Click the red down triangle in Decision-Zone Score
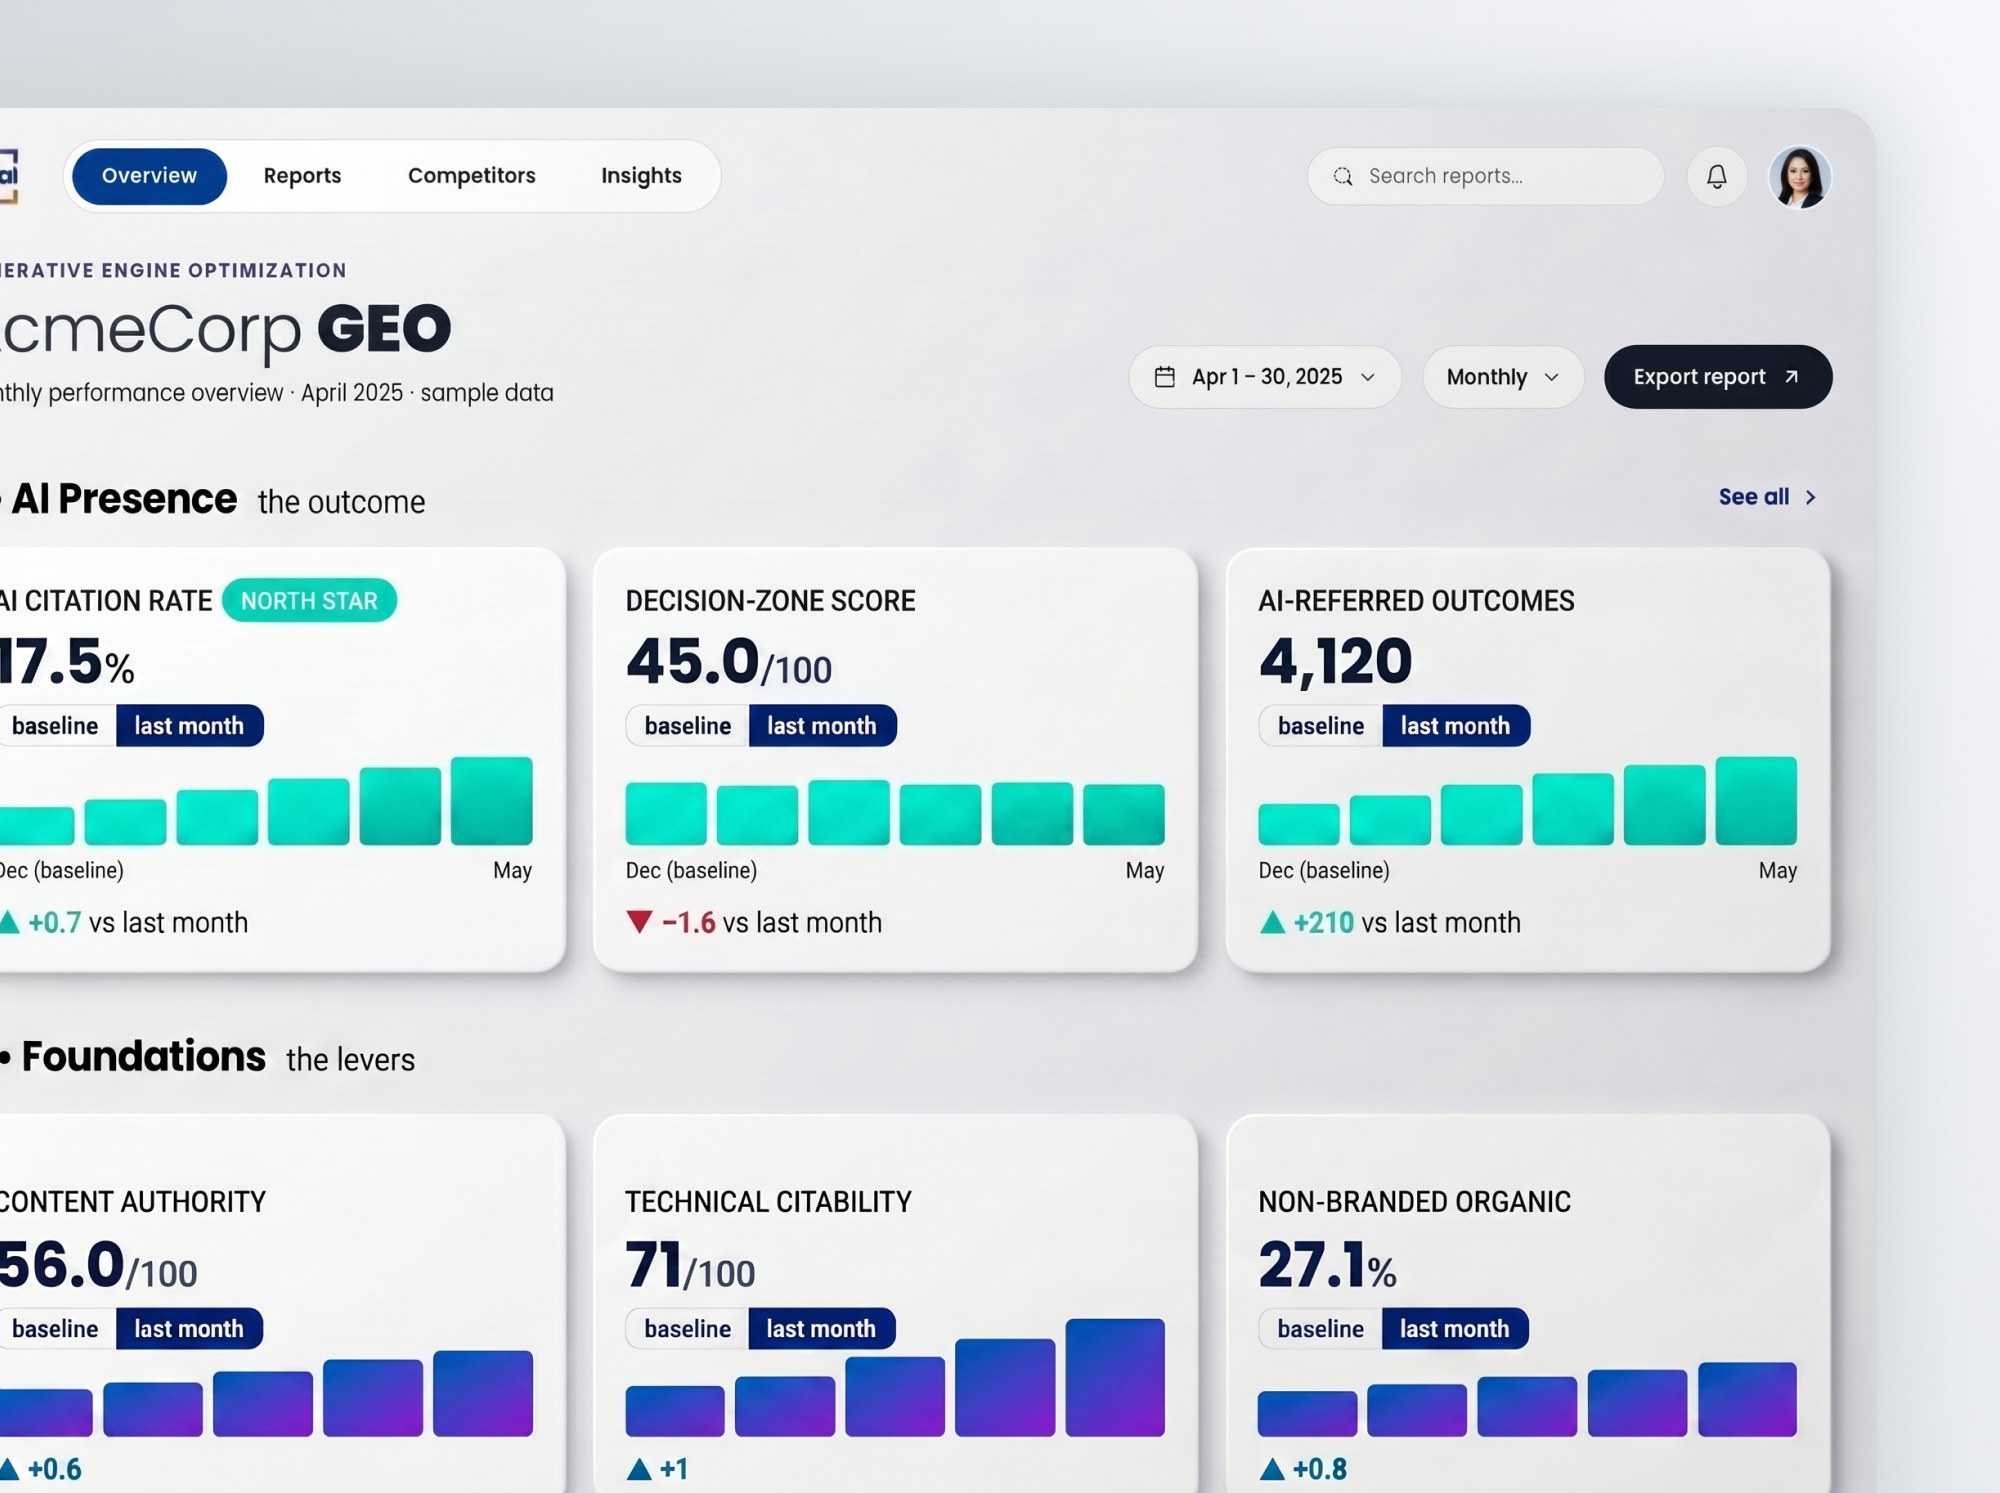This screenshot has height=1493, width=2000. click(x=639, y=922)
